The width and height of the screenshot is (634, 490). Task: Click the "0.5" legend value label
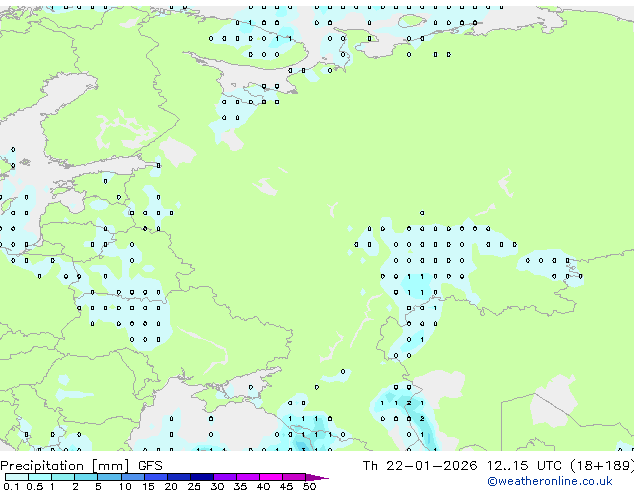tap(34, 486)
